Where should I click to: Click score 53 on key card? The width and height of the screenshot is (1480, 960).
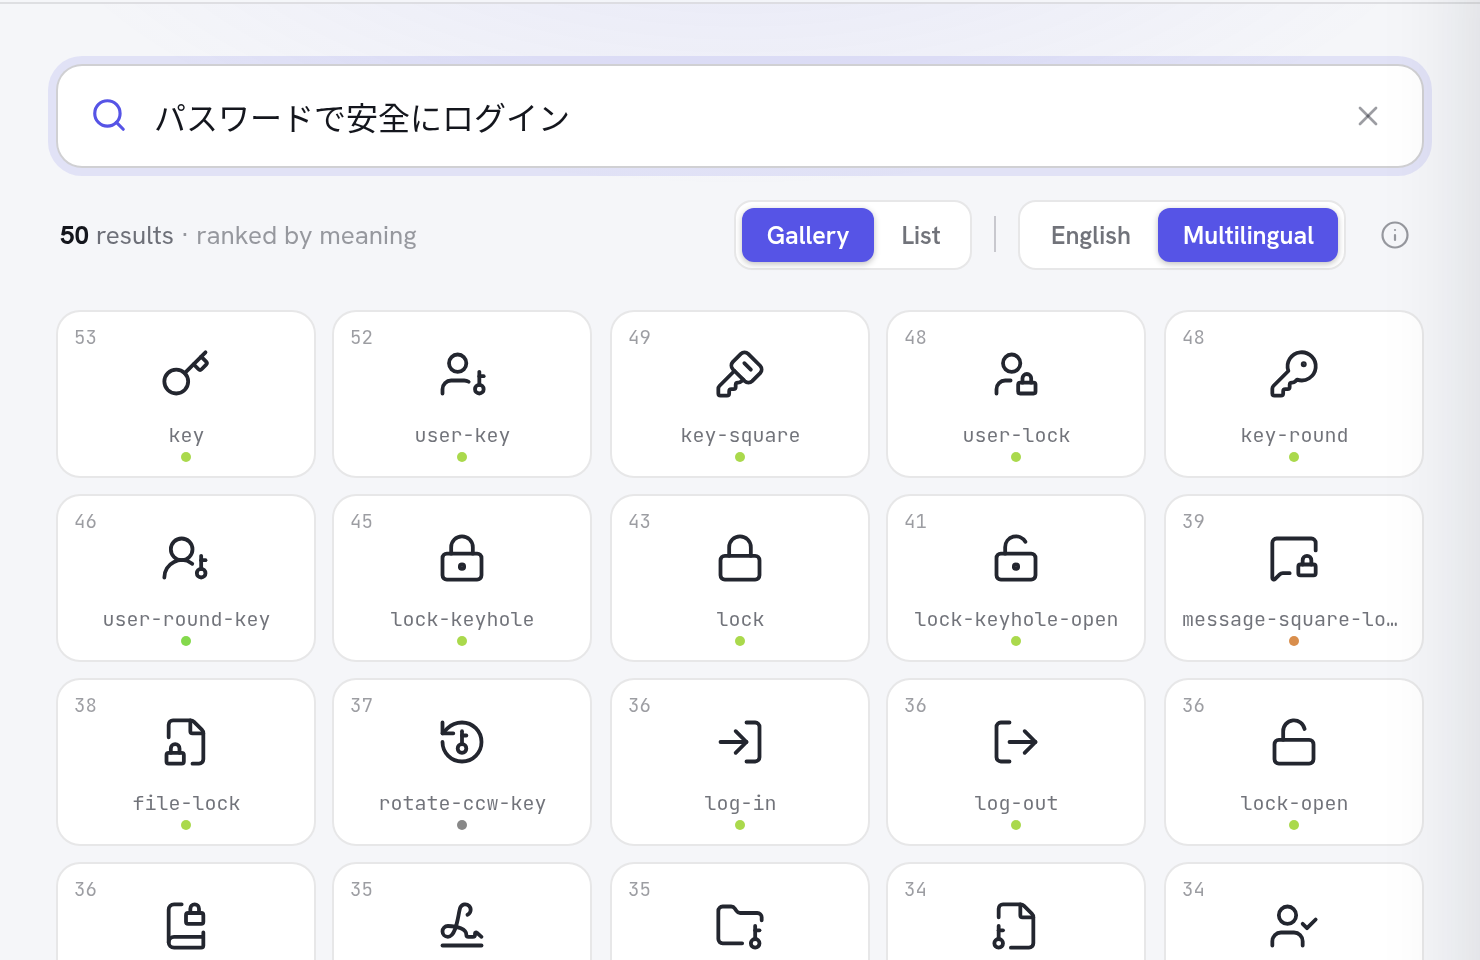pyautogui.click(x=86, y=337)
